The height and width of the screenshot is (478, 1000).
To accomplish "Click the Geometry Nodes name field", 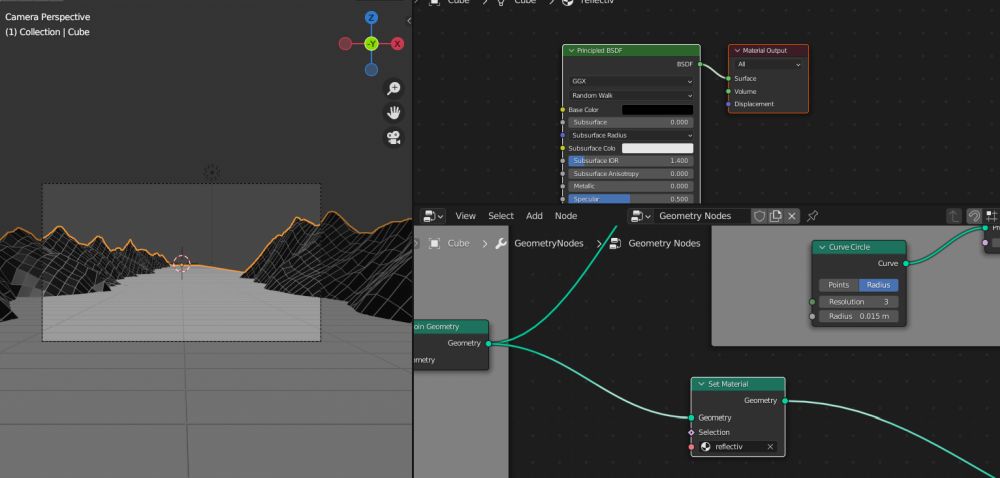I will pos(702,216).
